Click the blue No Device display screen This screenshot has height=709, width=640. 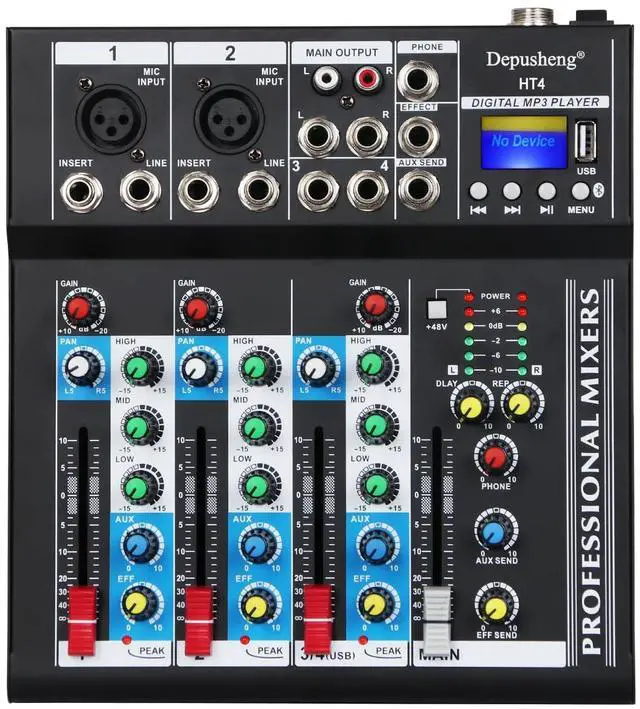coord(522,141)
